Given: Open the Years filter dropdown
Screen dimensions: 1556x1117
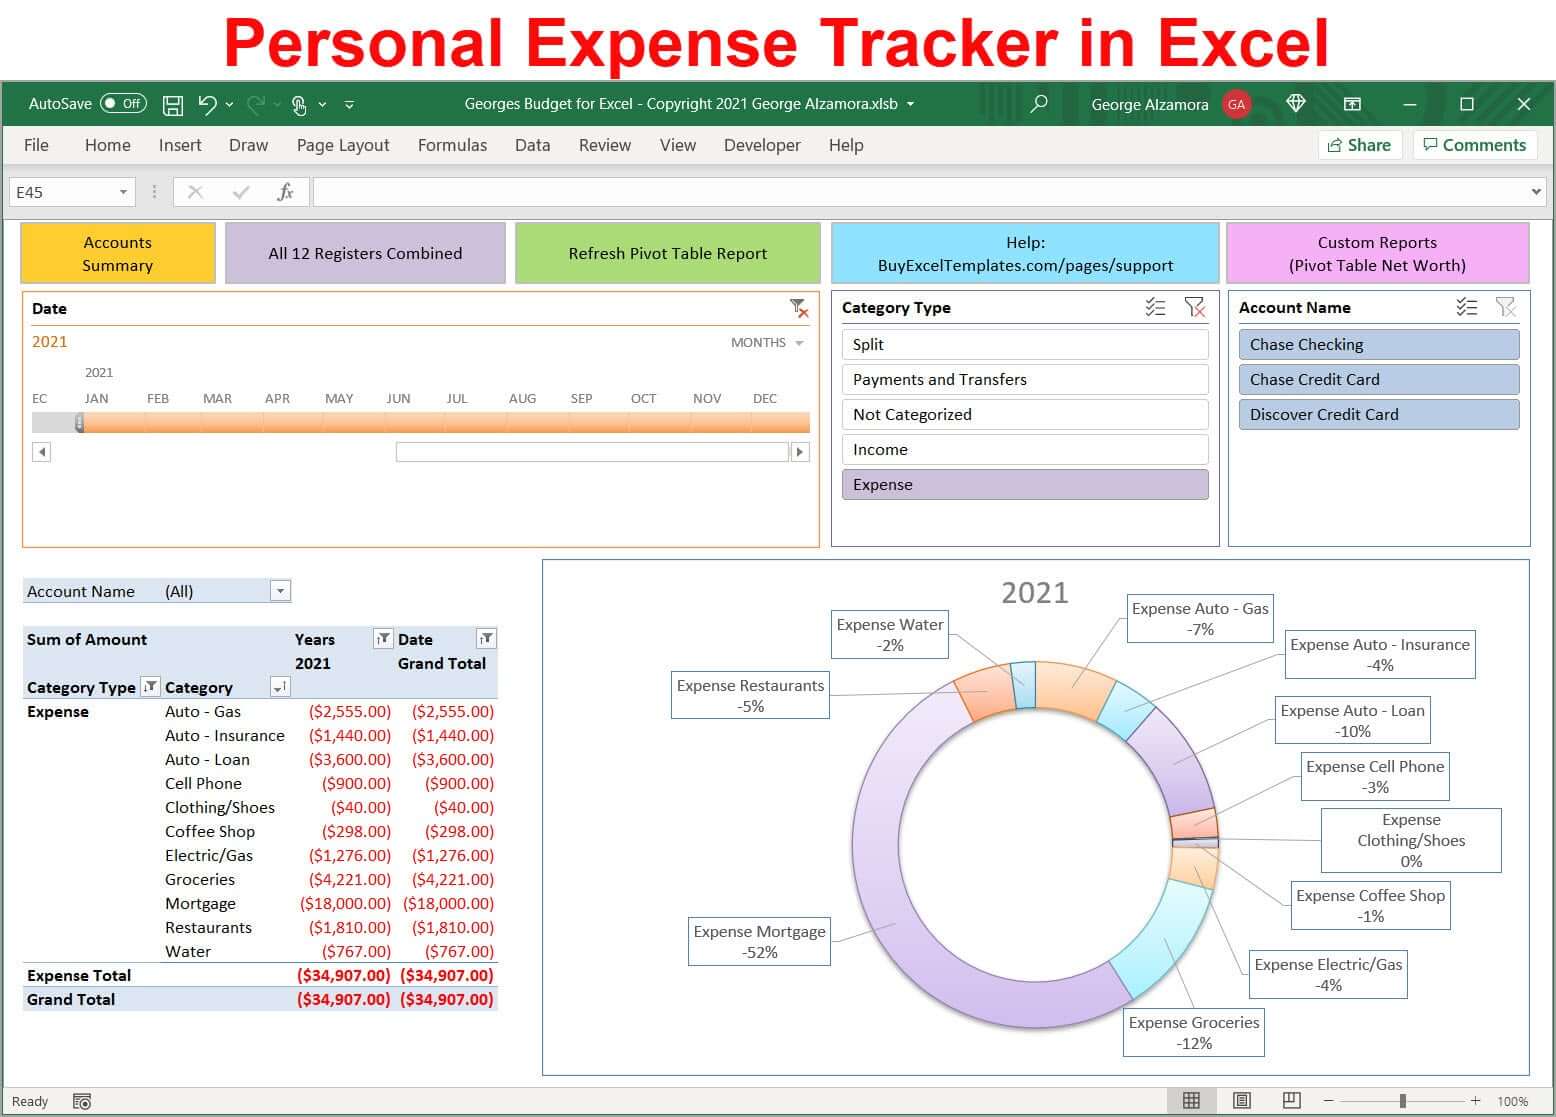Looking at the screenshot, I should tap(383, 638).
